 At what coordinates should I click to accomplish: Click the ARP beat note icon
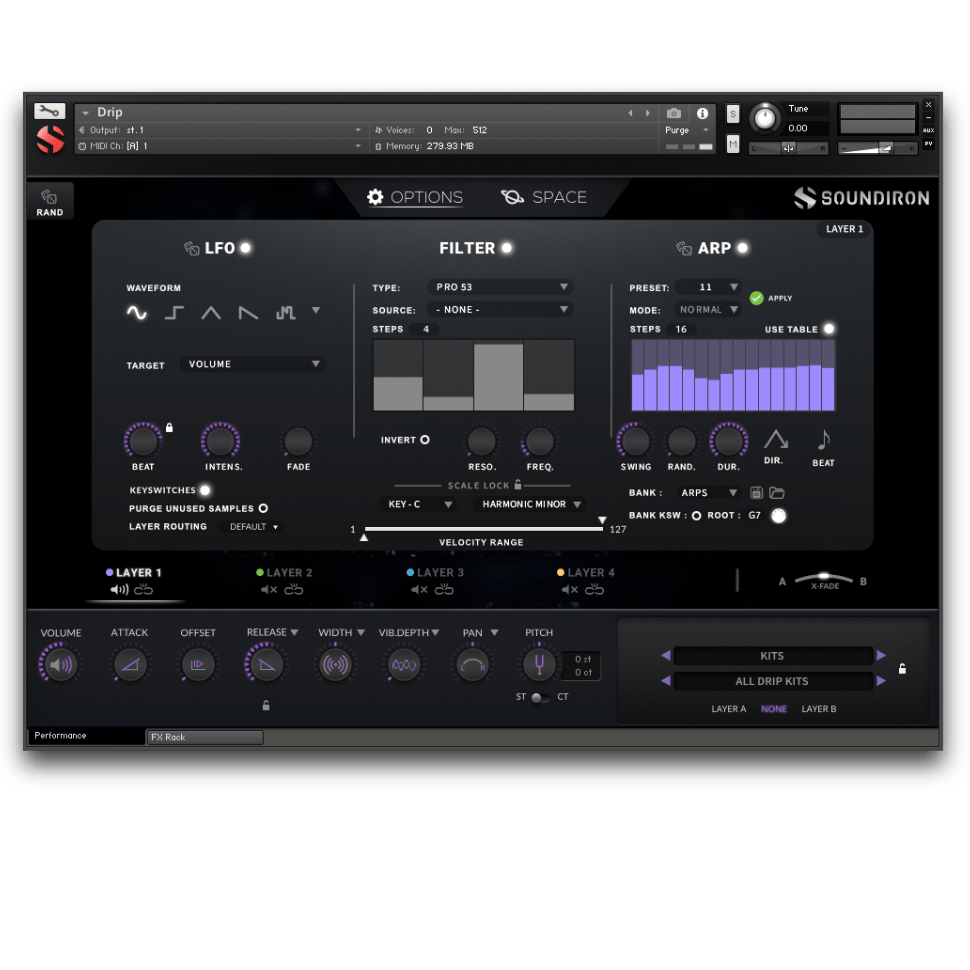click(x=823, y=439)
